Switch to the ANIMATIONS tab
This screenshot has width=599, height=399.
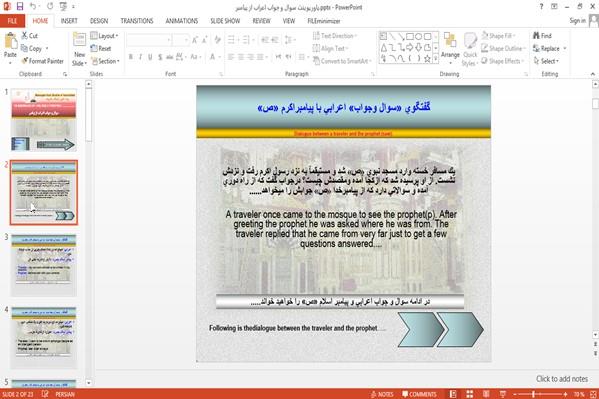(182, 21)
